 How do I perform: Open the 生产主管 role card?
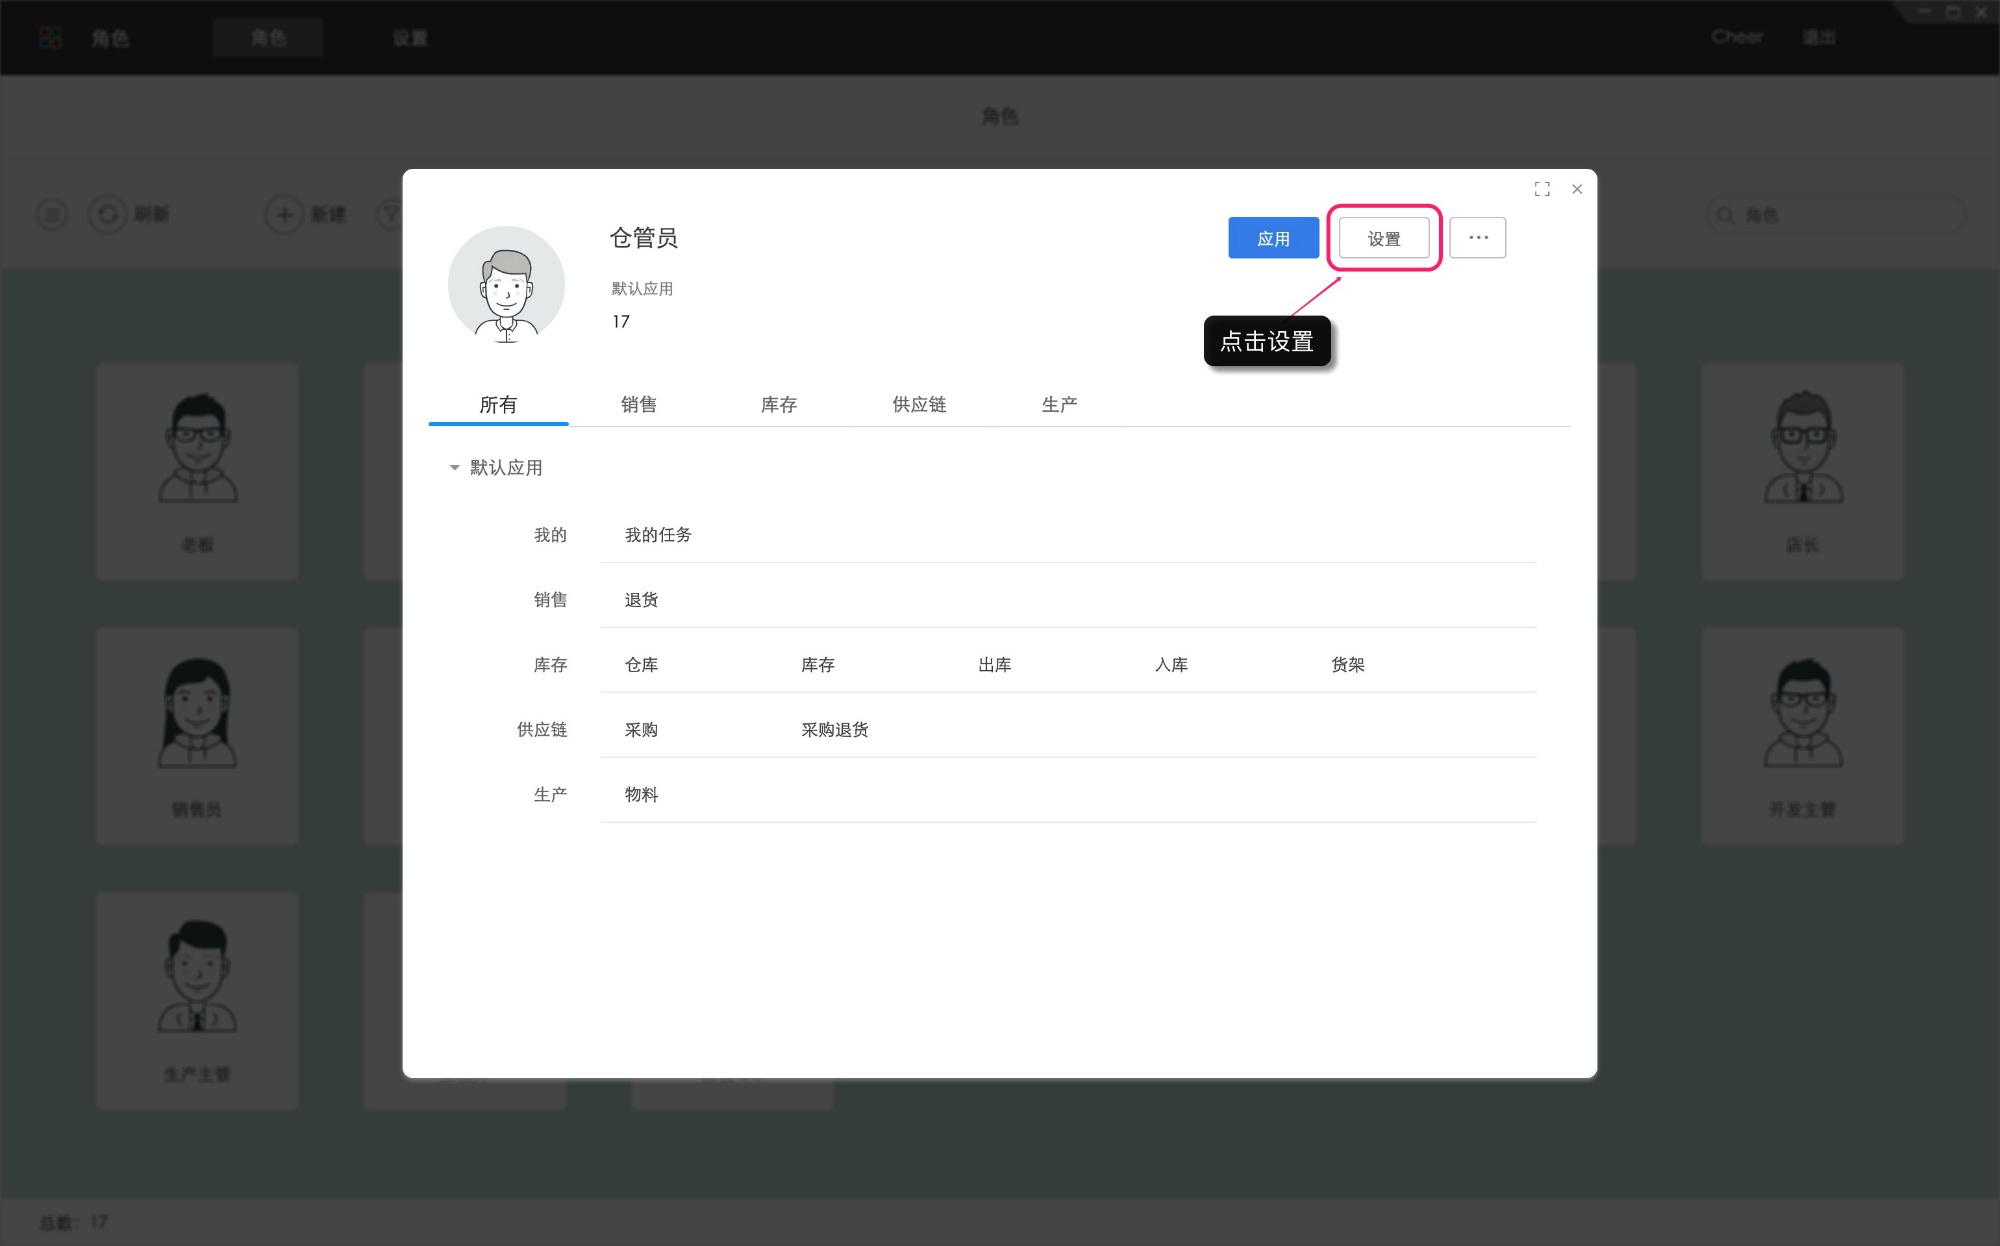[197, 1001]
